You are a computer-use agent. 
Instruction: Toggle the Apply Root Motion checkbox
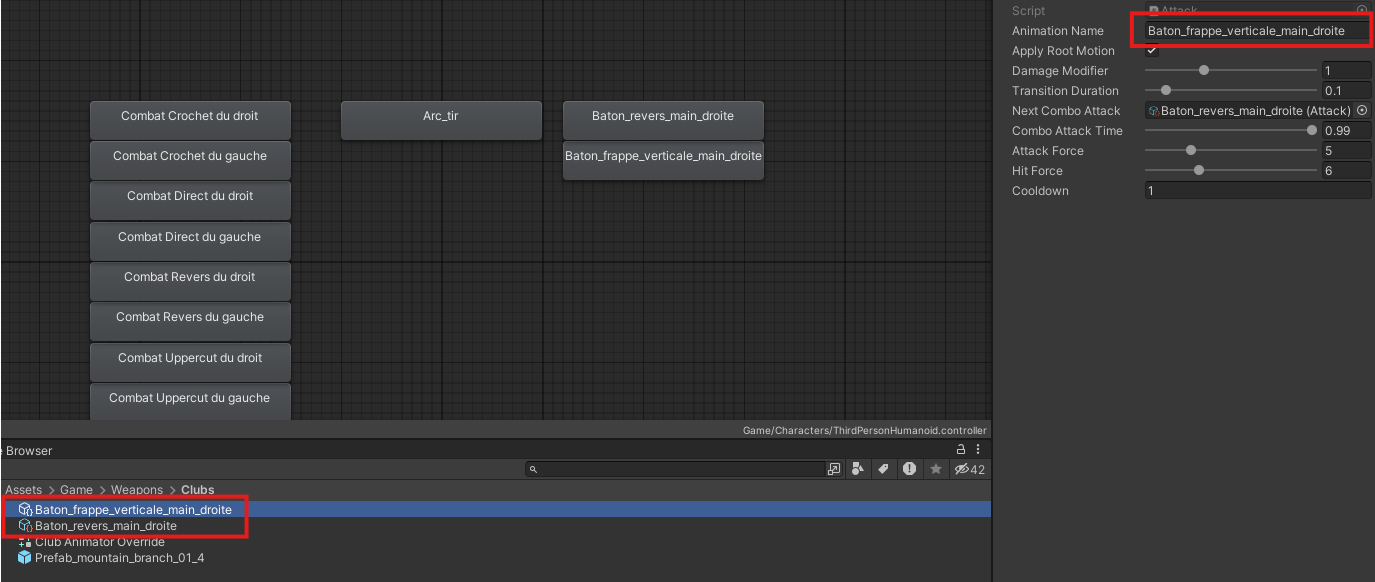(x=1152, y=51)
